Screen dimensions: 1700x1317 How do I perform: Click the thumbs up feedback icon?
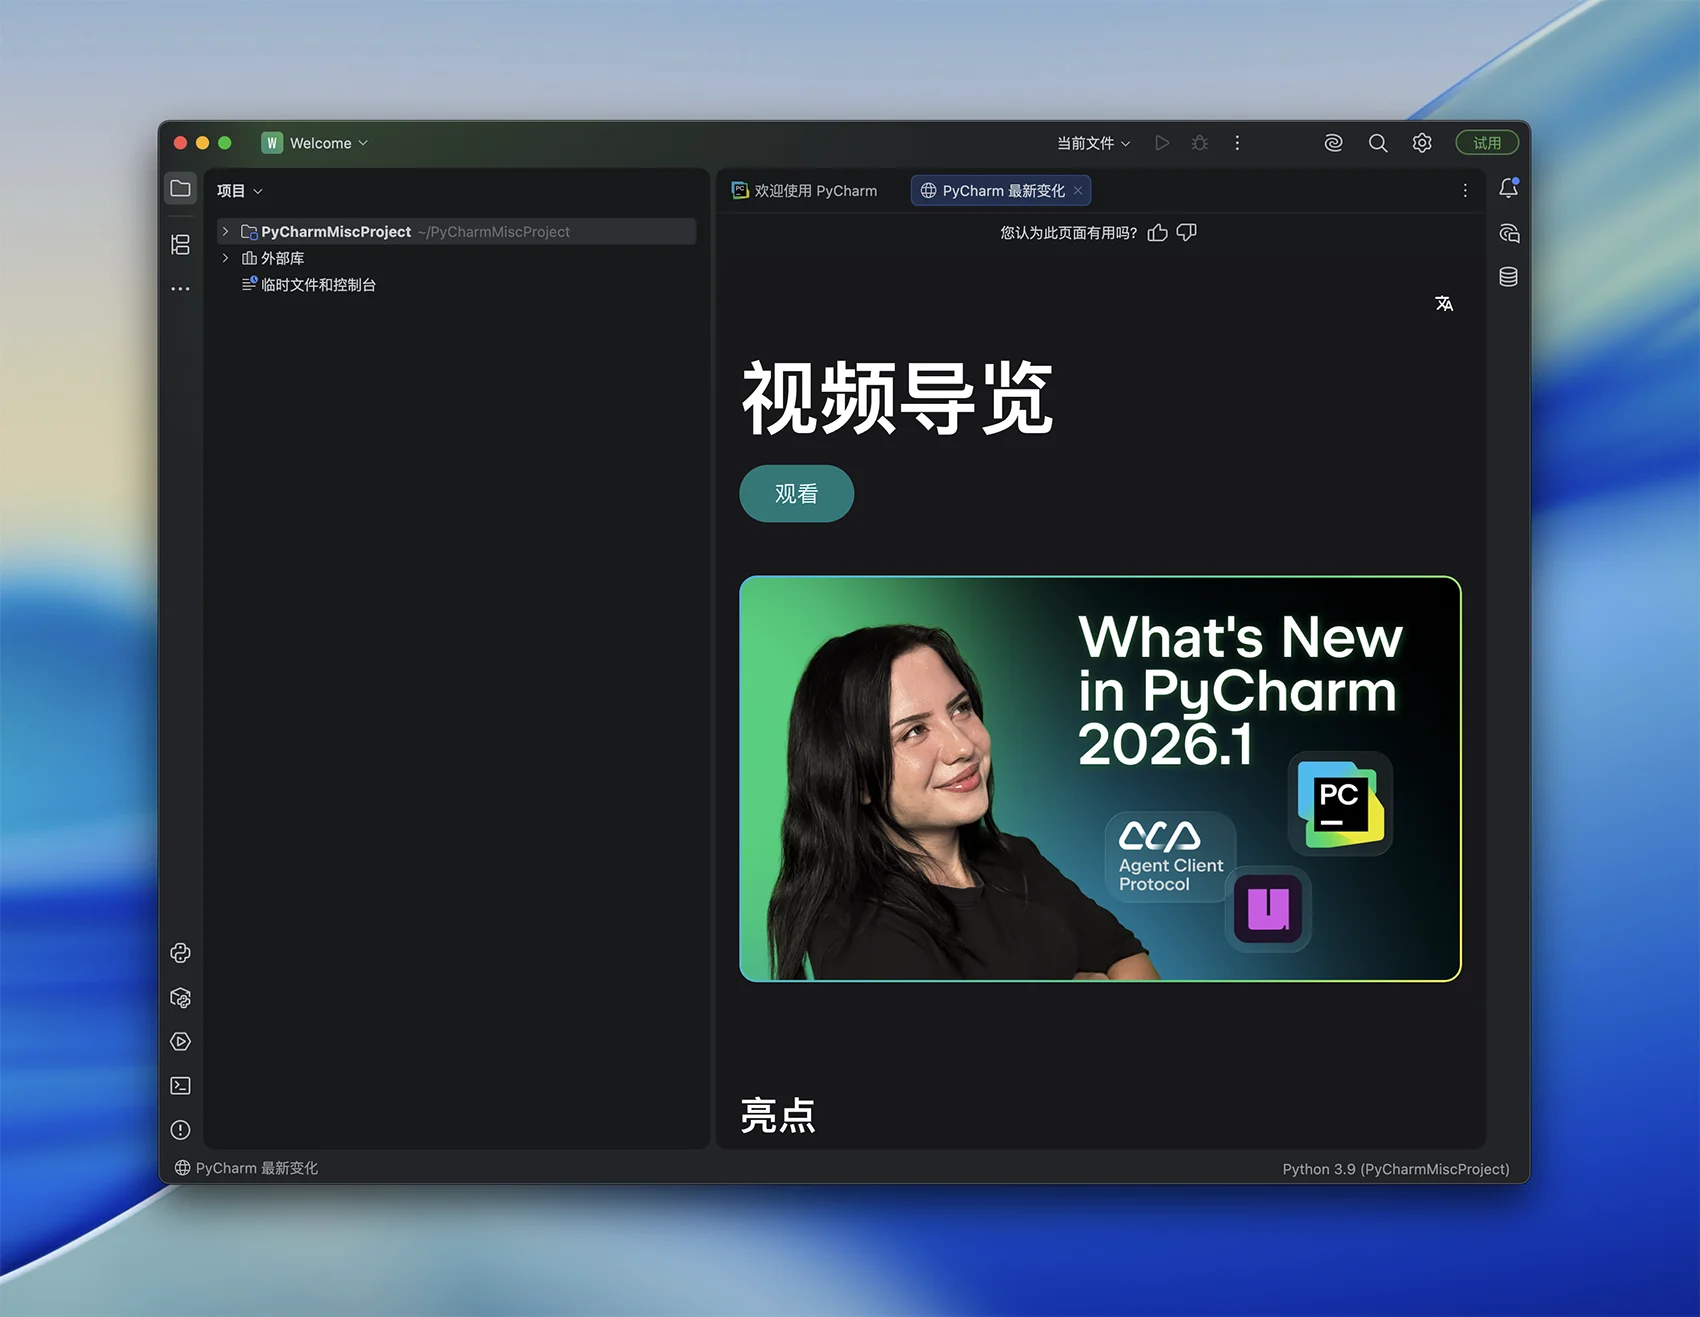coord(1157,233)
